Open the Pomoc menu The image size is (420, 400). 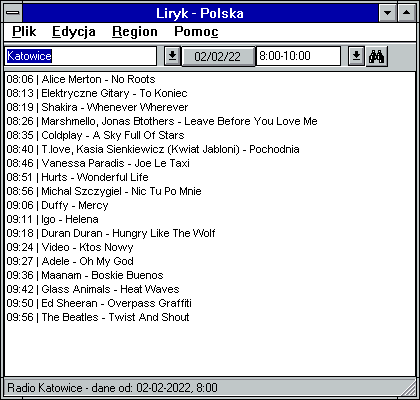(x=196, y=32)
